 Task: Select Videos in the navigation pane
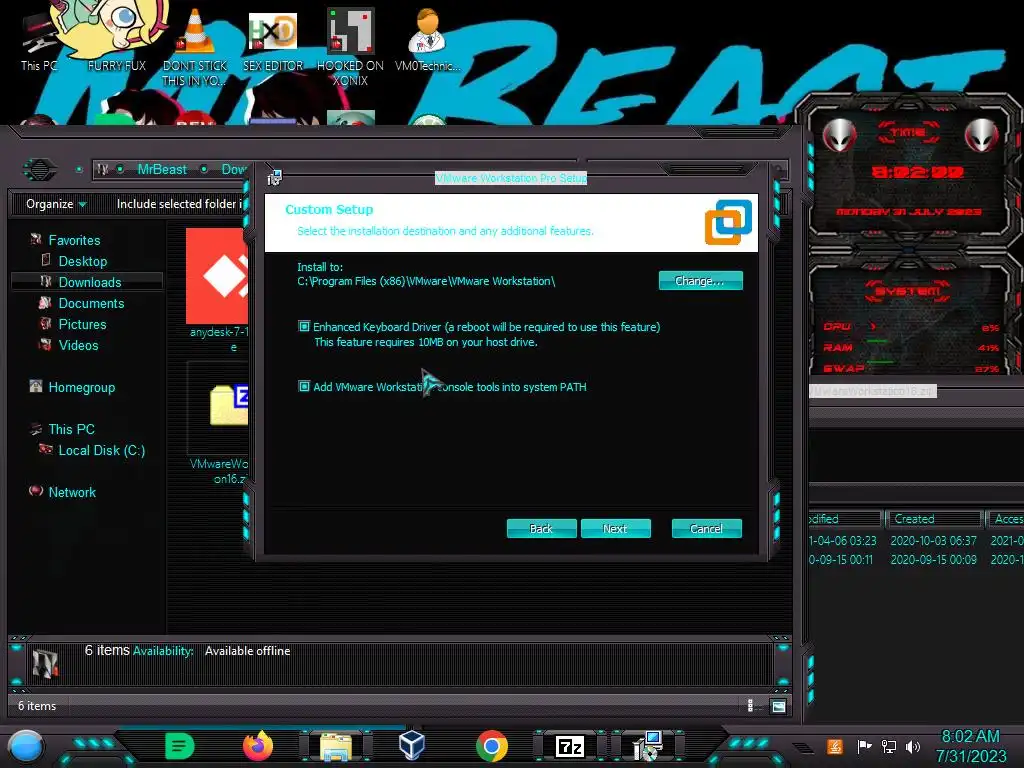tap(78, 345)
